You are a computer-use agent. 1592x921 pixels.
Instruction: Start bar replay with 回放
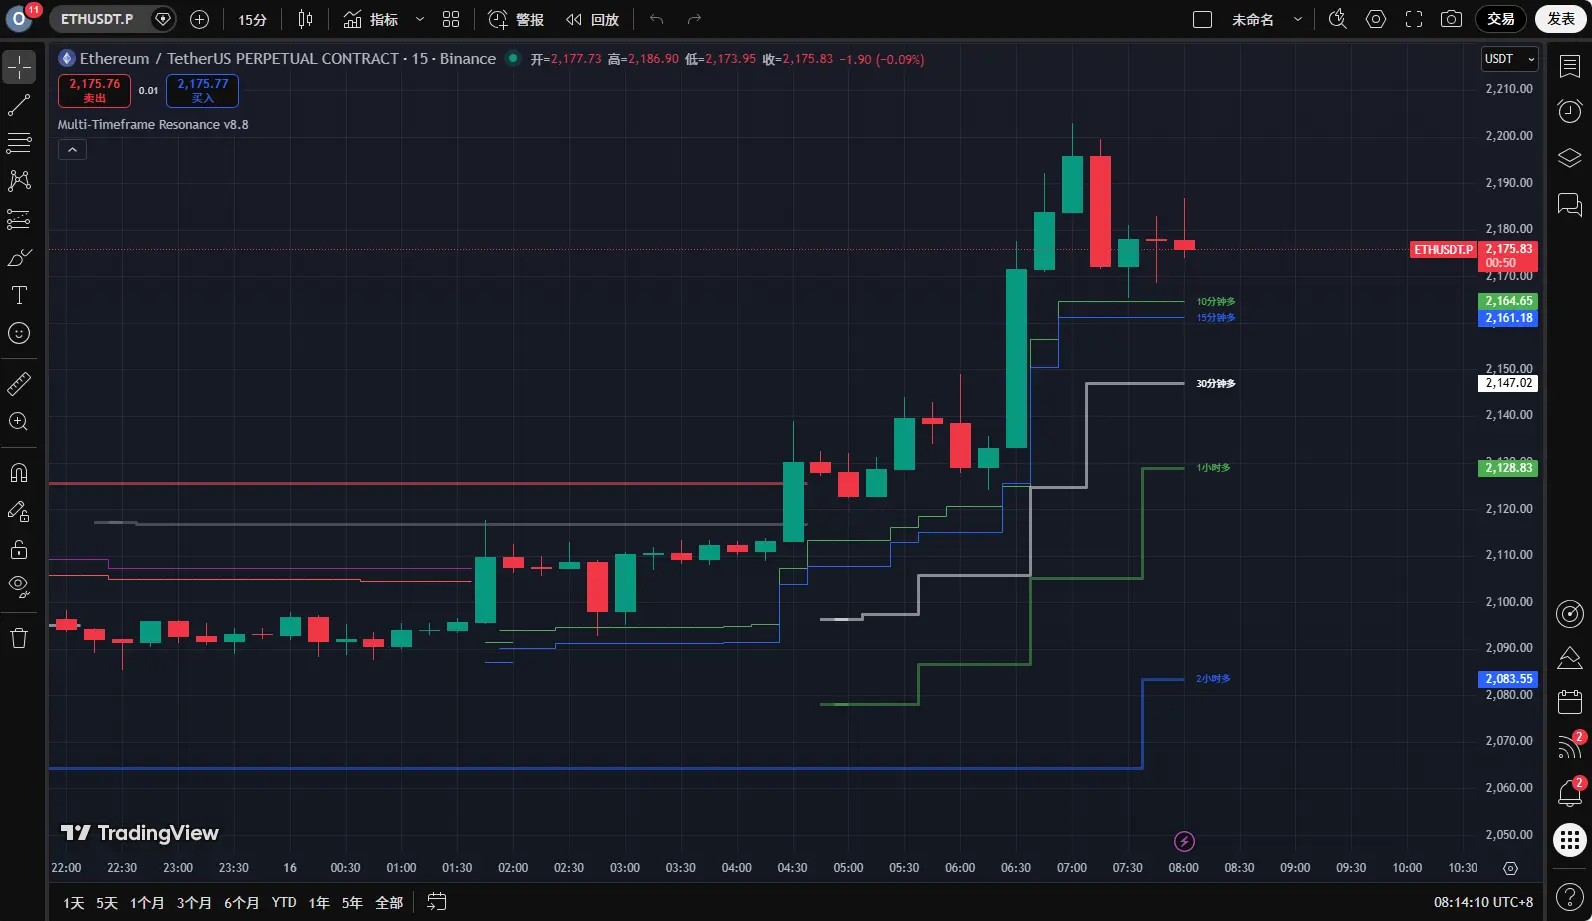coord(593,19)
